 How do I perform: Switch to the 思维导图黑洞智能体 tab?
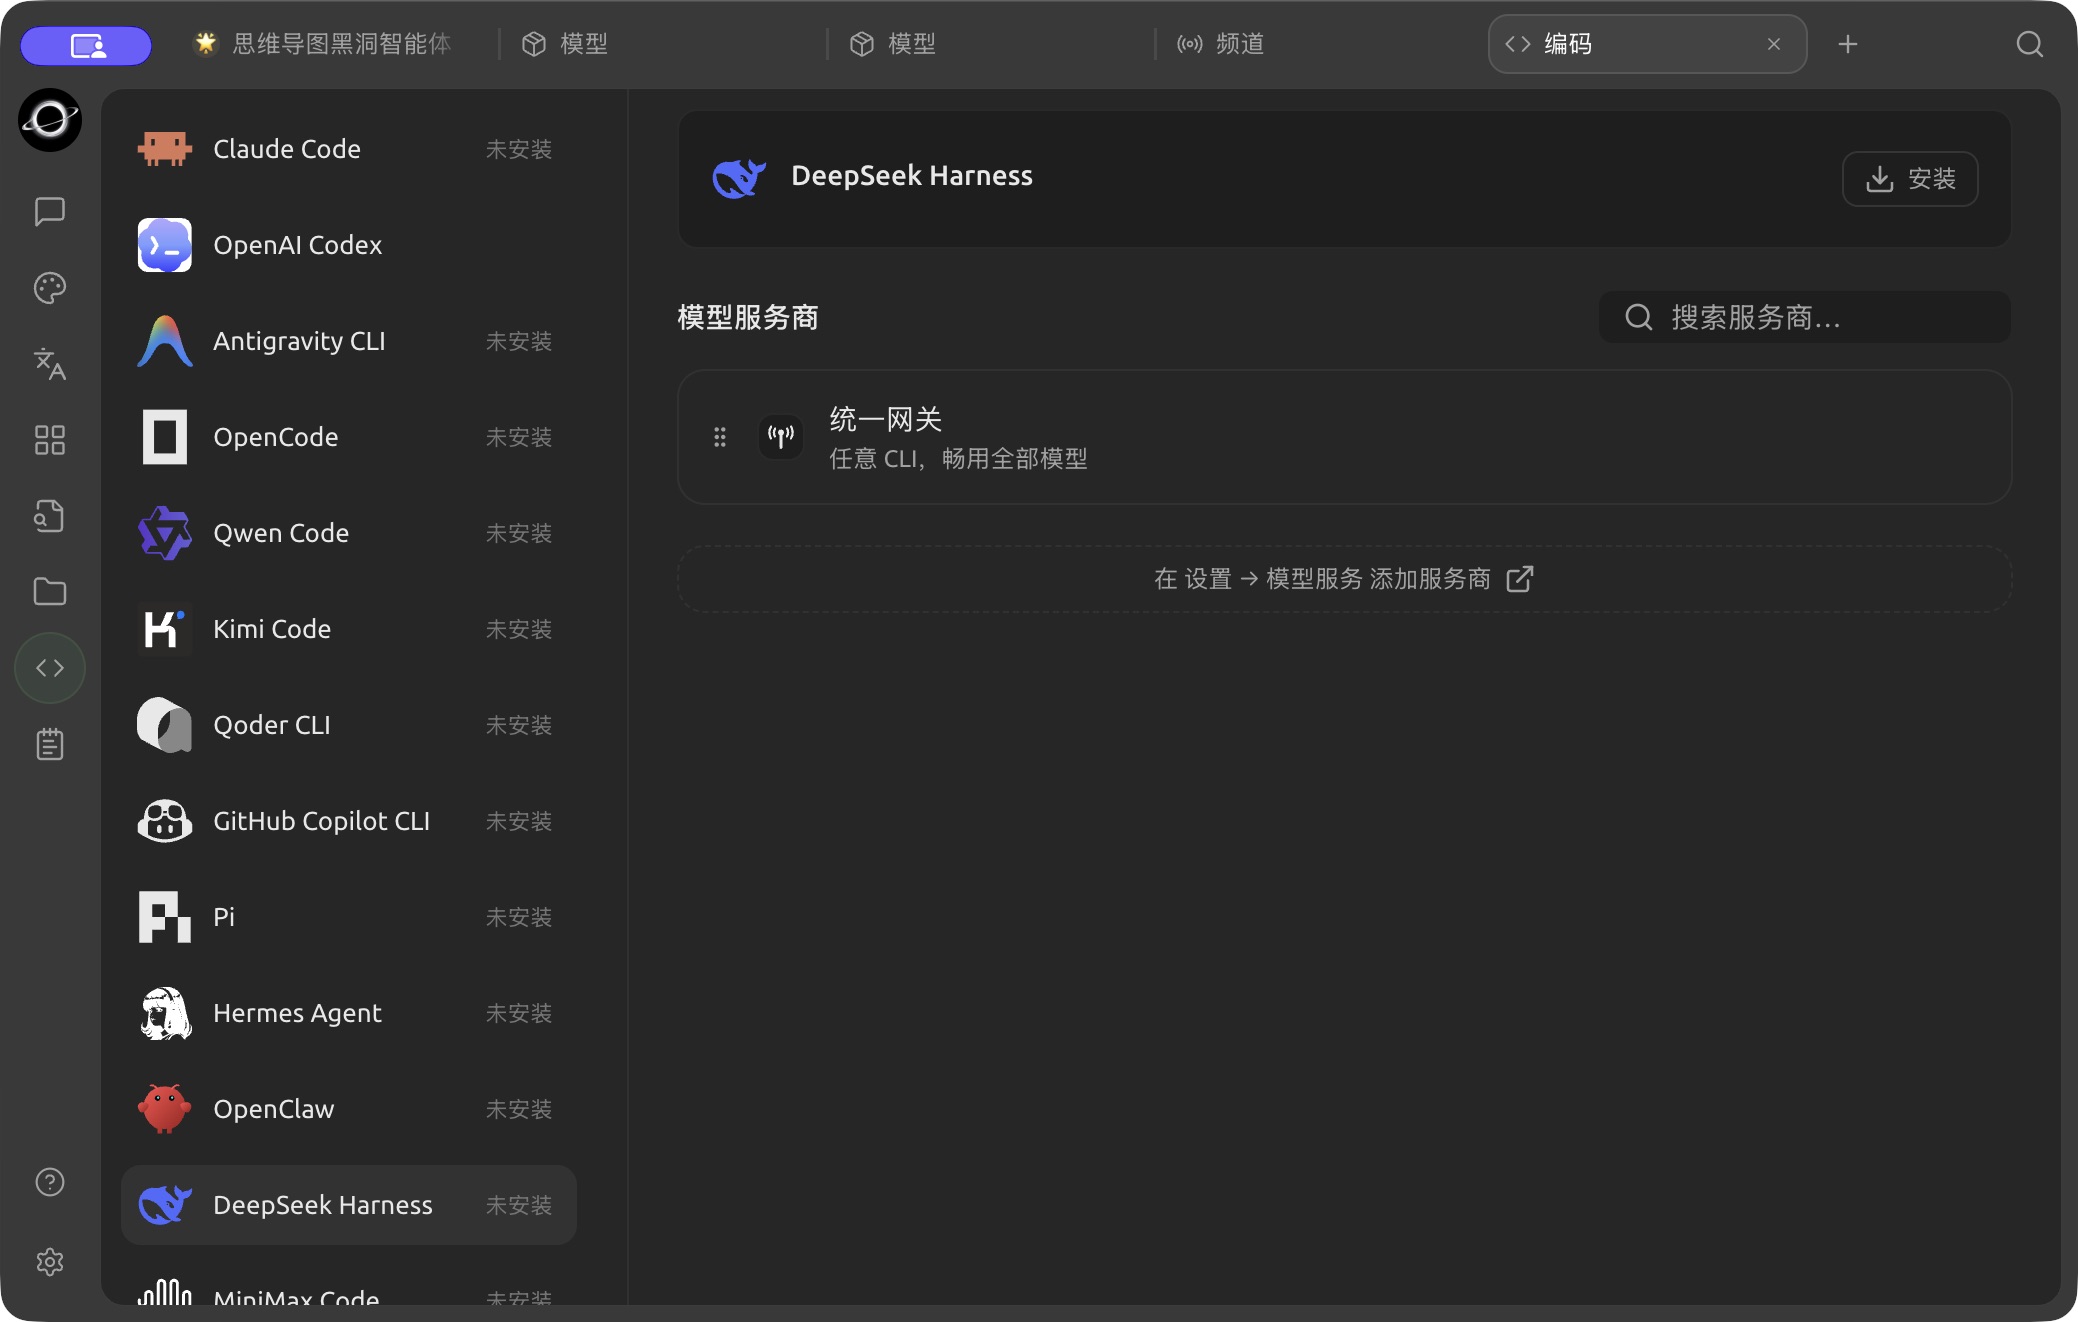(323, 44)
